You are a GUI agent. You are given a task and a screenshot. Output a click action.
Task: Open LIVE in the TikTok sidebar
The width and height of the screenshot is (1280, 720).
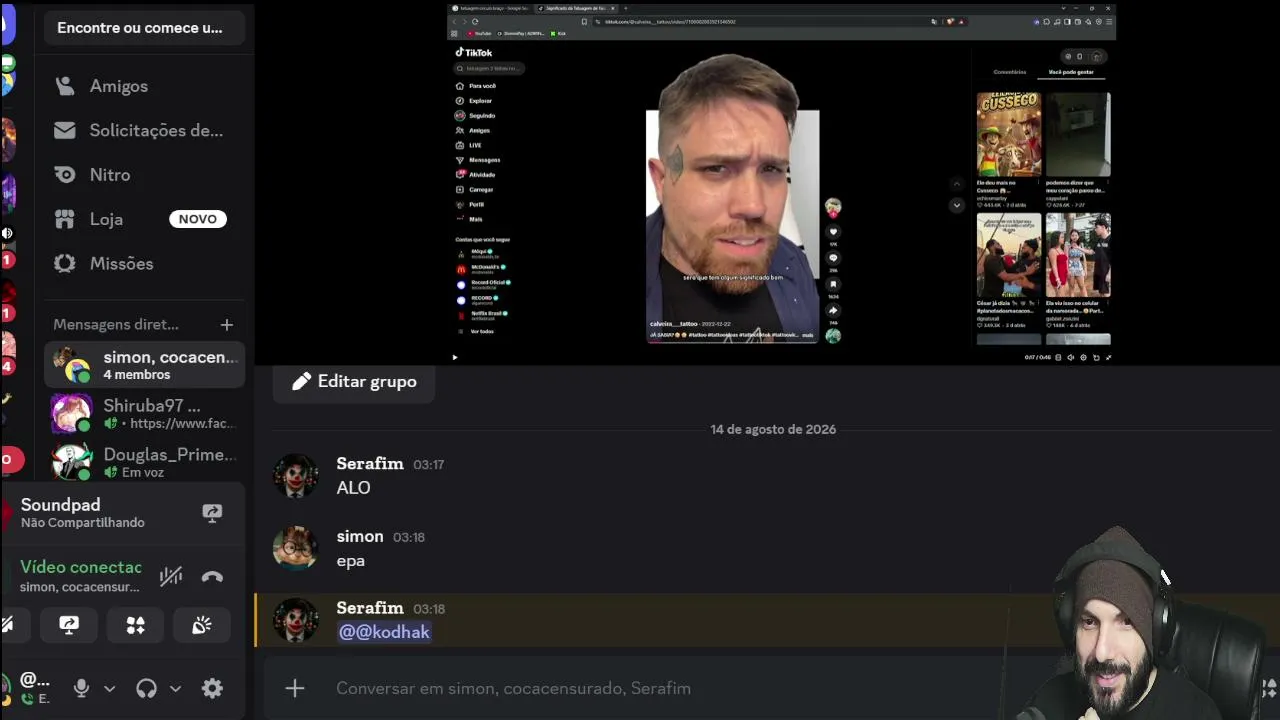click(x=469, y=145)
